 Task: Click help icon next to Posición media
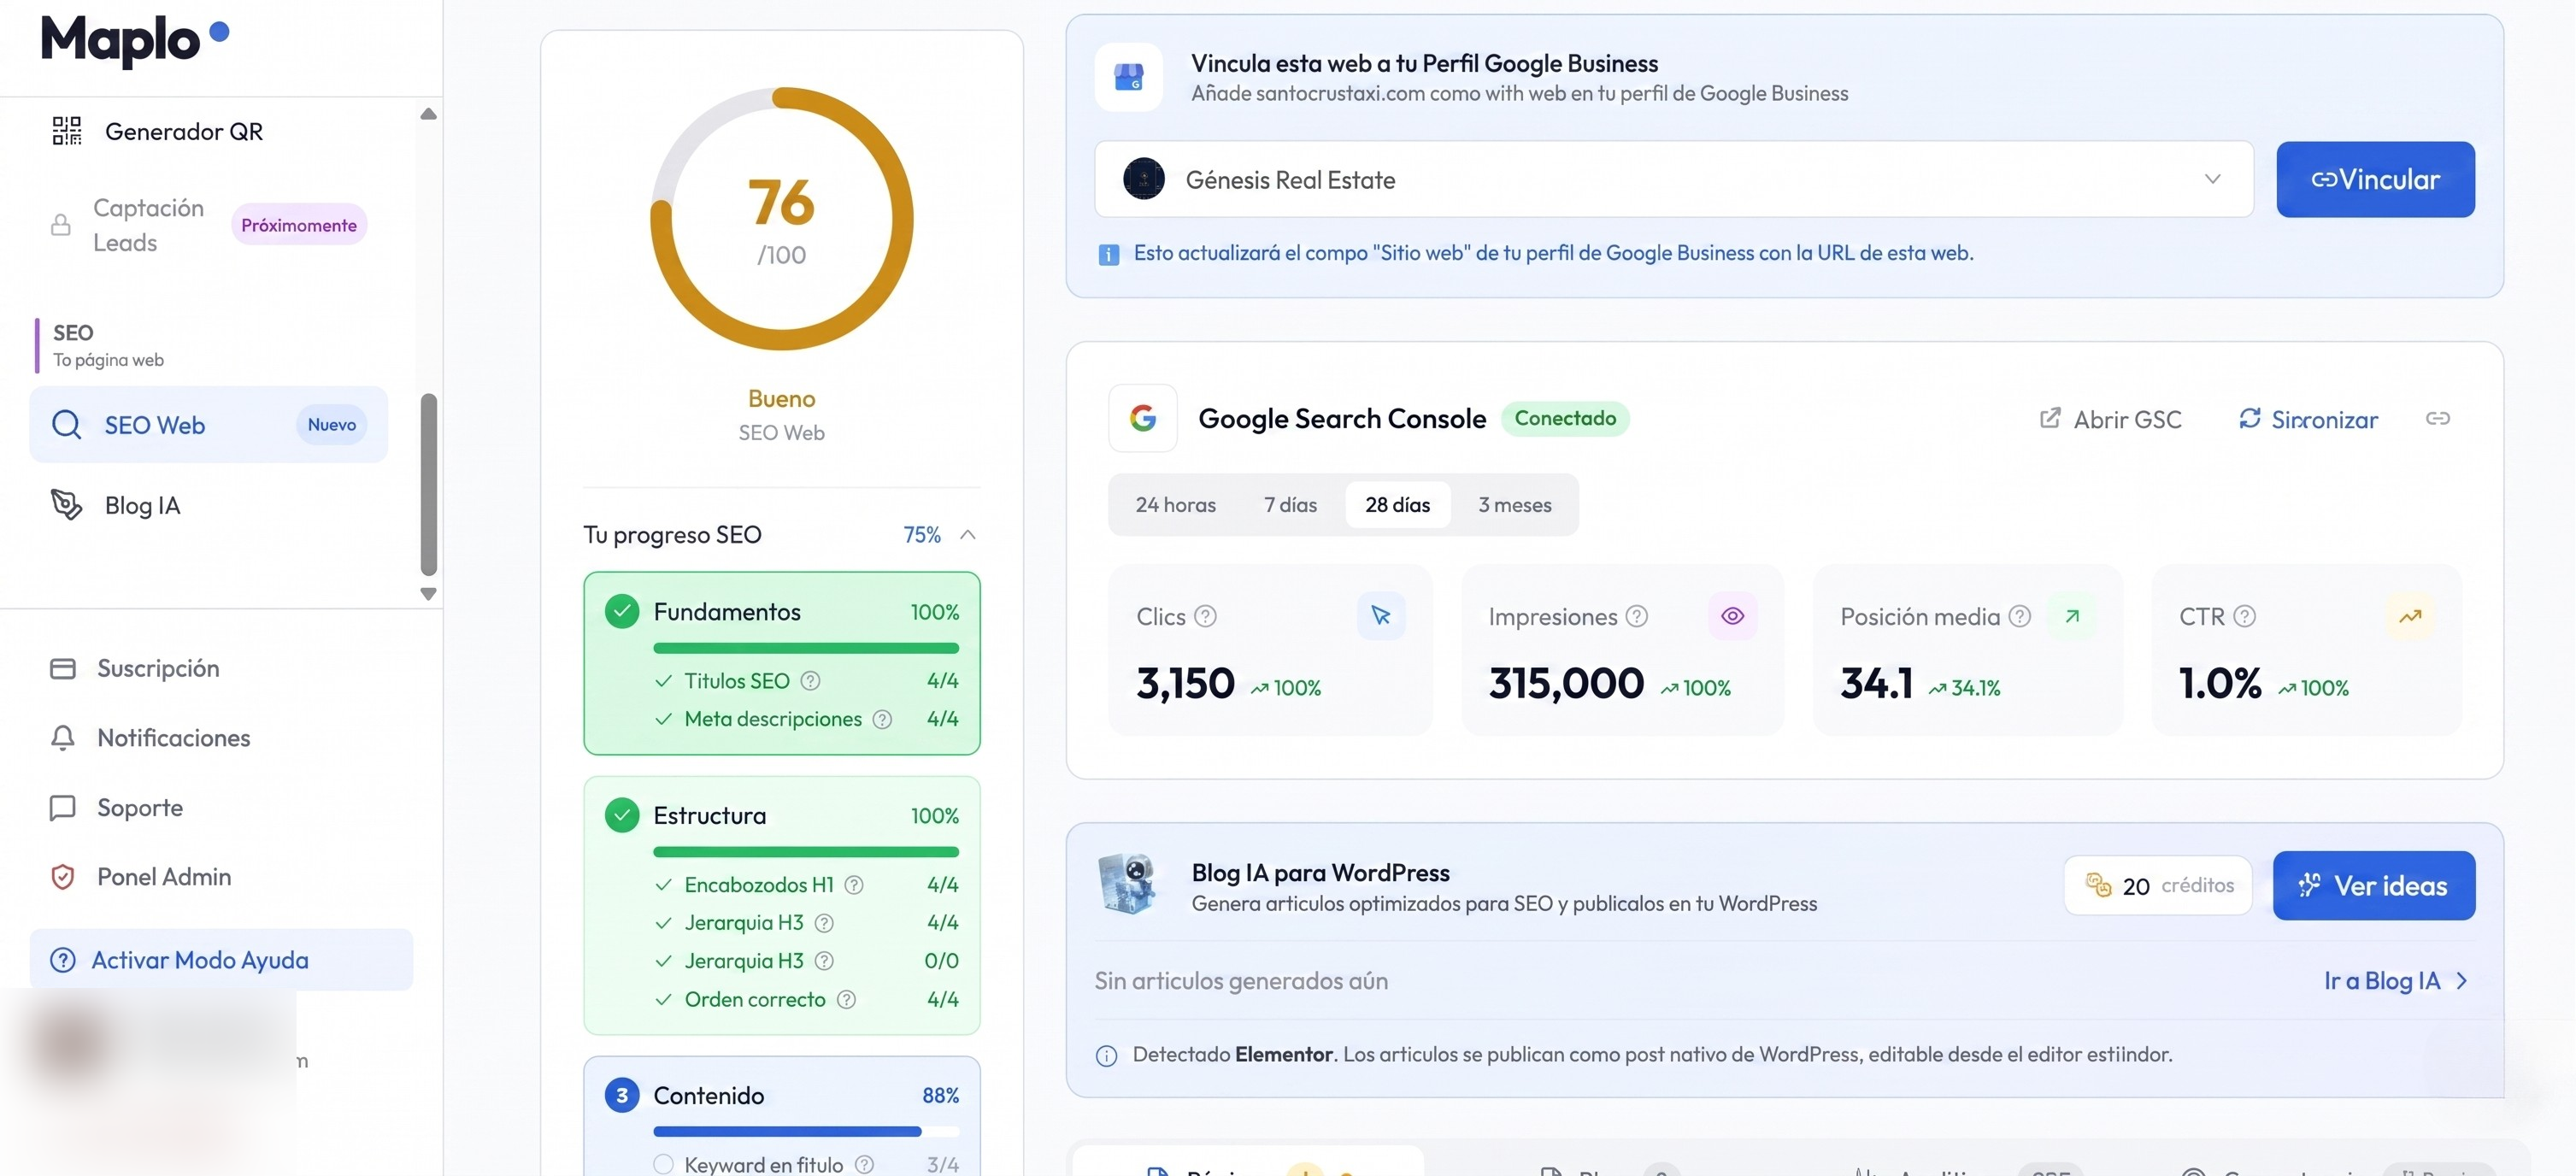(2020, 617)
